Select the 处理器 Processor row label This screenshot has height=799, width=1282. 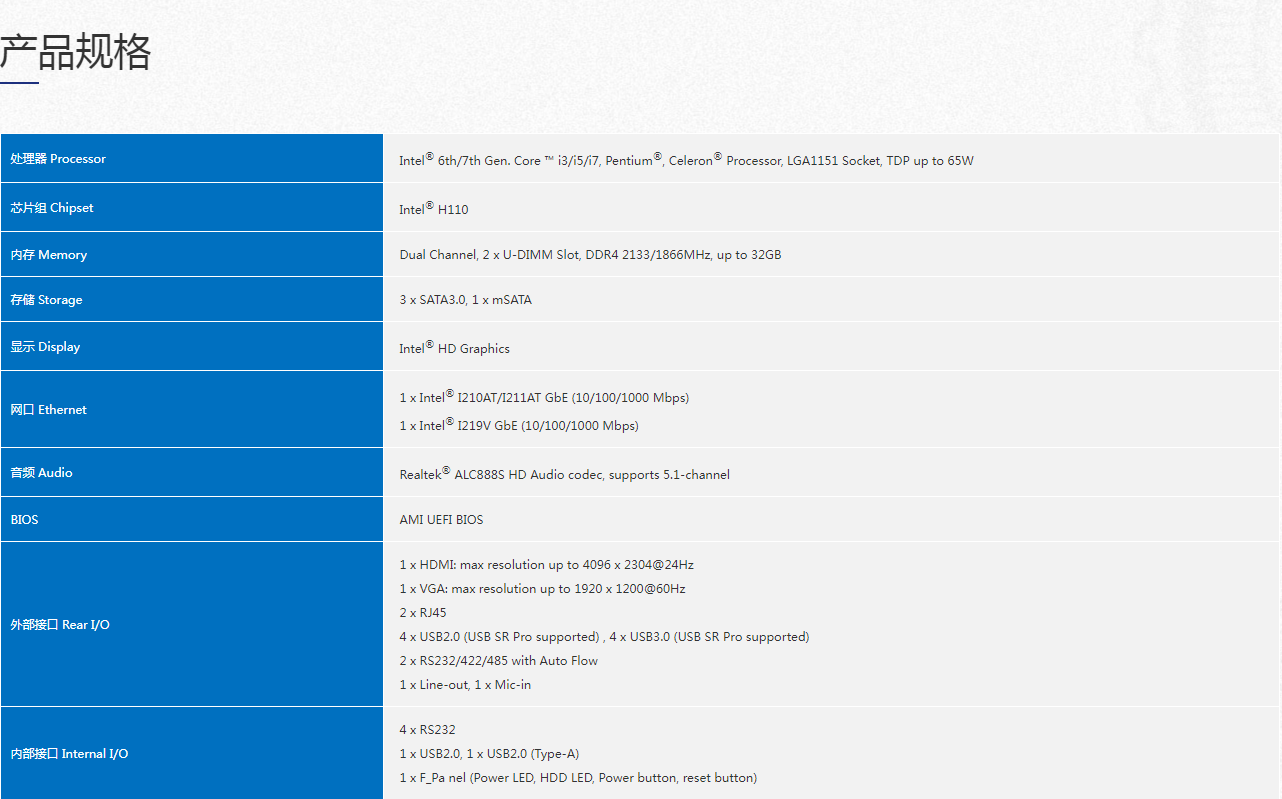58,159
